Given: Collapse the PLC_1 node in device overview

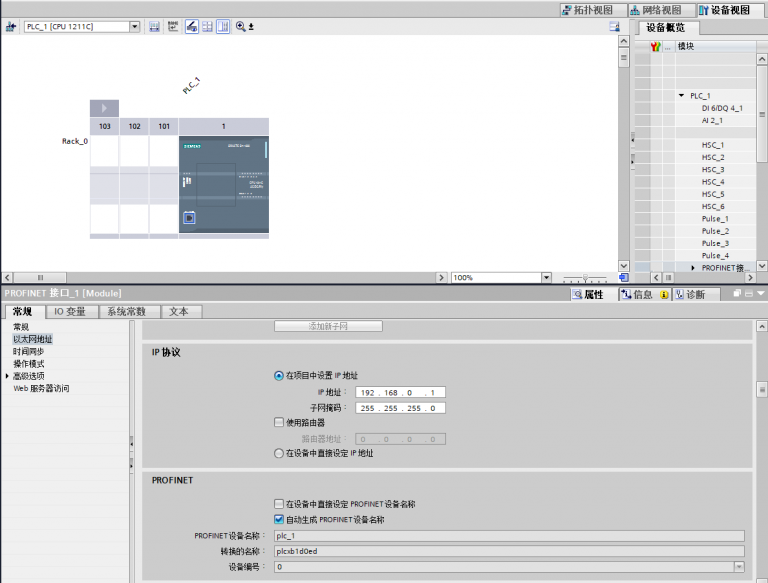Looking at the screenshot, I should 681,96.
